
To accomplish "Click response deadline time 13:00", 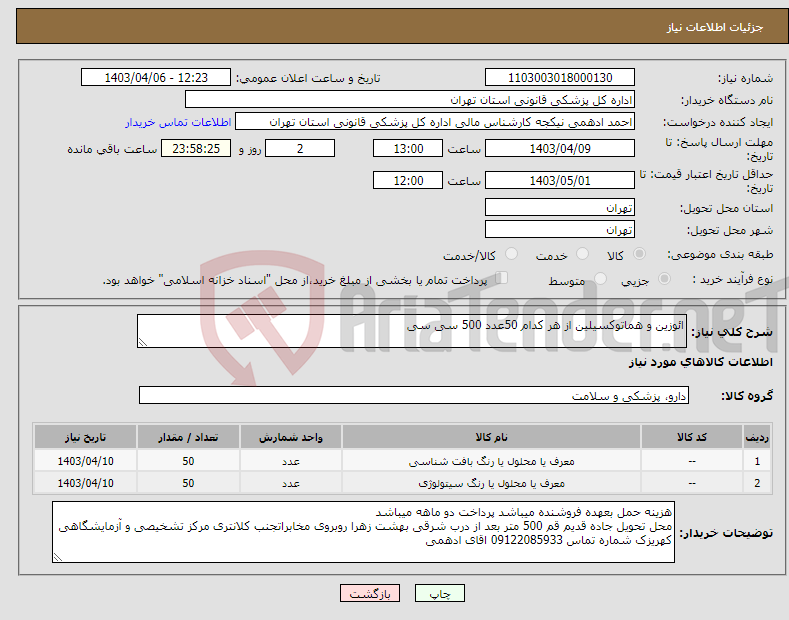I will coord(408,148).
